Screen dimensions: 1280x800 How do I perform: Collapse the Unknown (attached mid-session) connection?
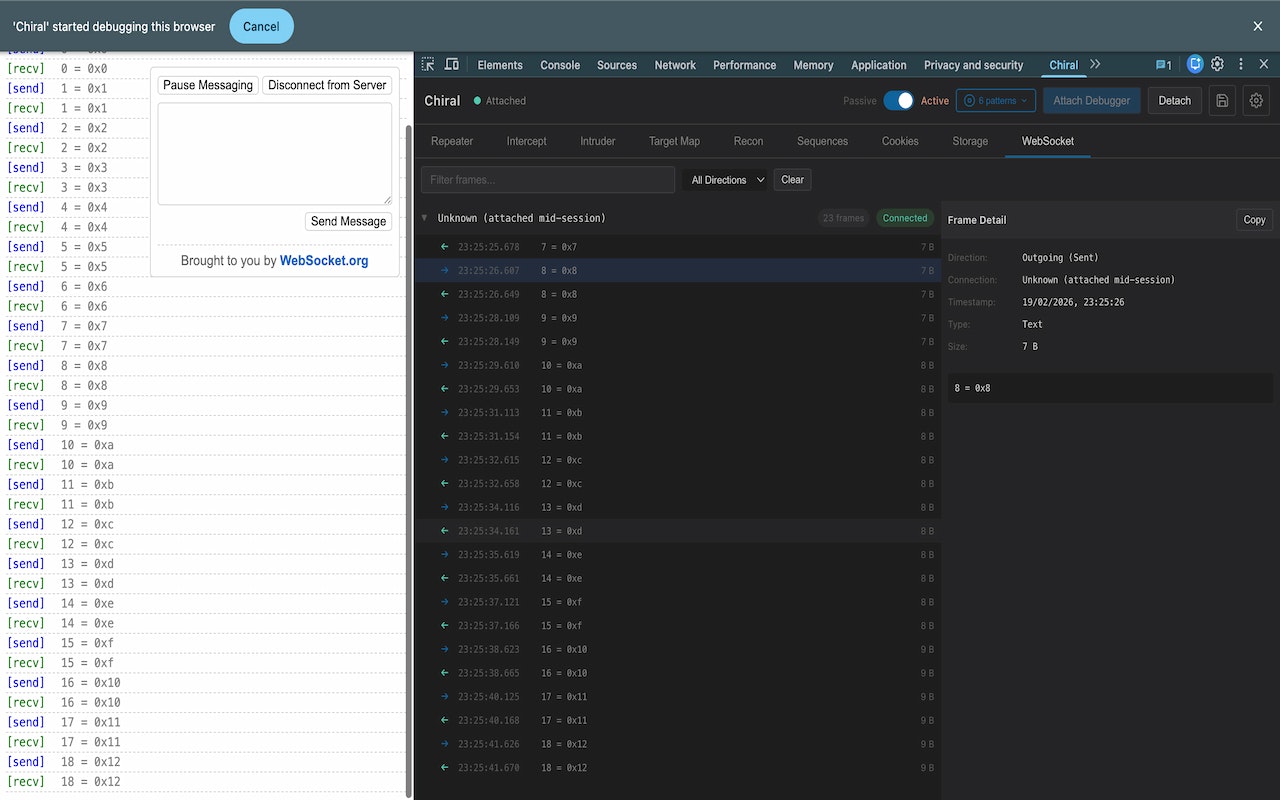424,218
